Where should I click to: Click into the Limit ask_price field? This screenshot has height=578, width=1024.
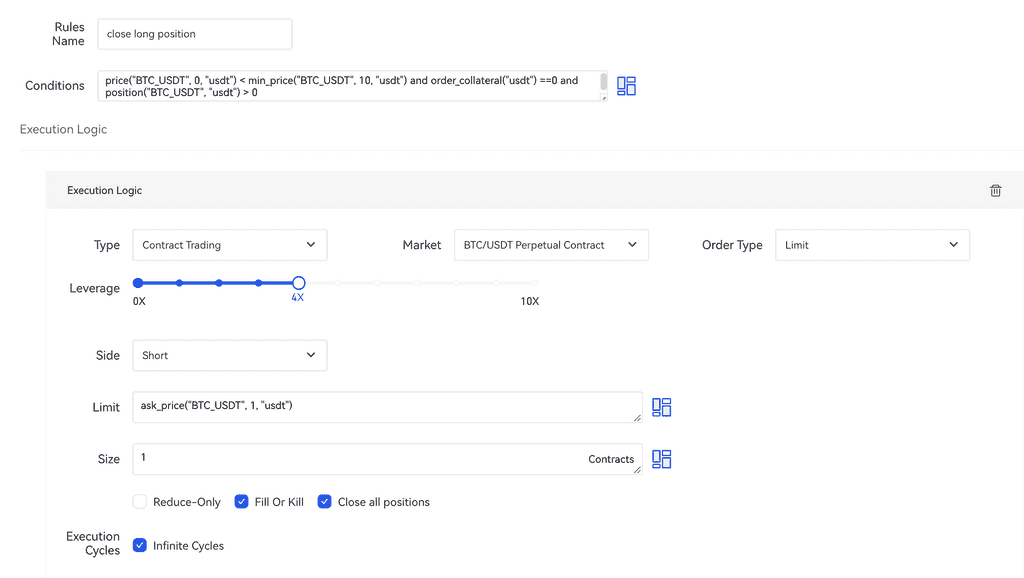[386, 407]
